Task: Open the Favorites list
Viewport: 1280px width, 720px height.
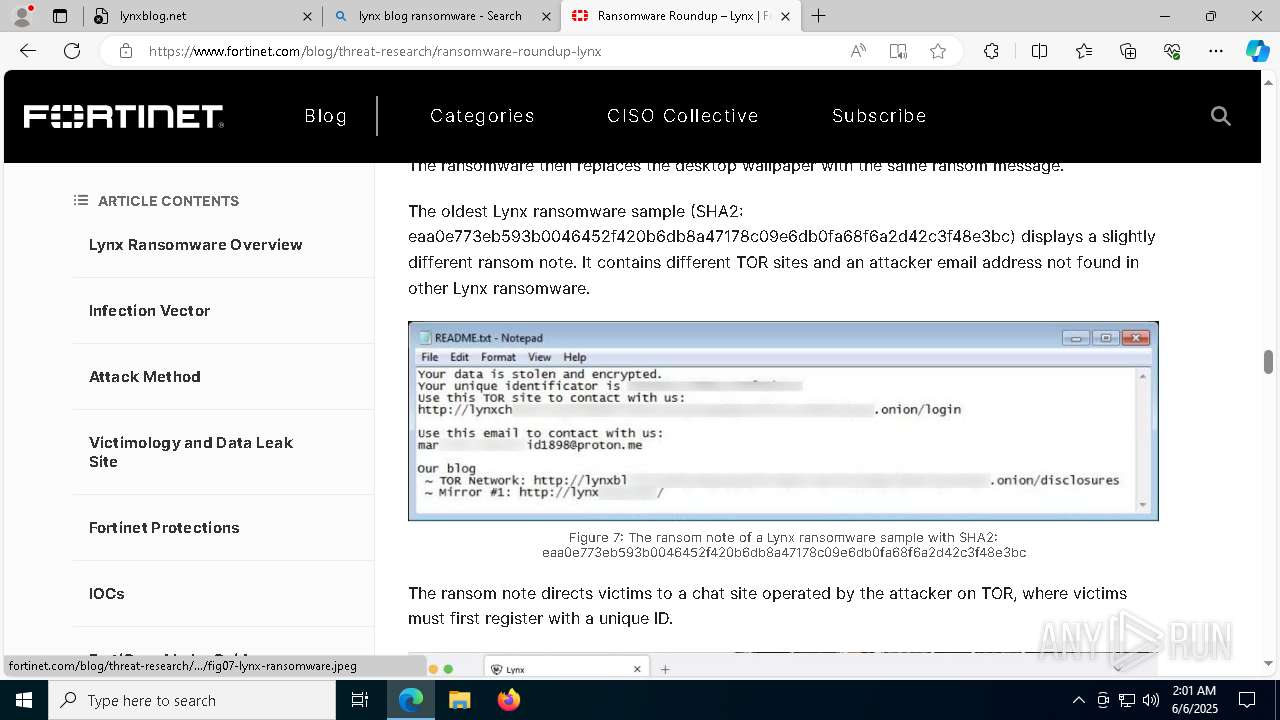Action: (x=1084, y=51)
